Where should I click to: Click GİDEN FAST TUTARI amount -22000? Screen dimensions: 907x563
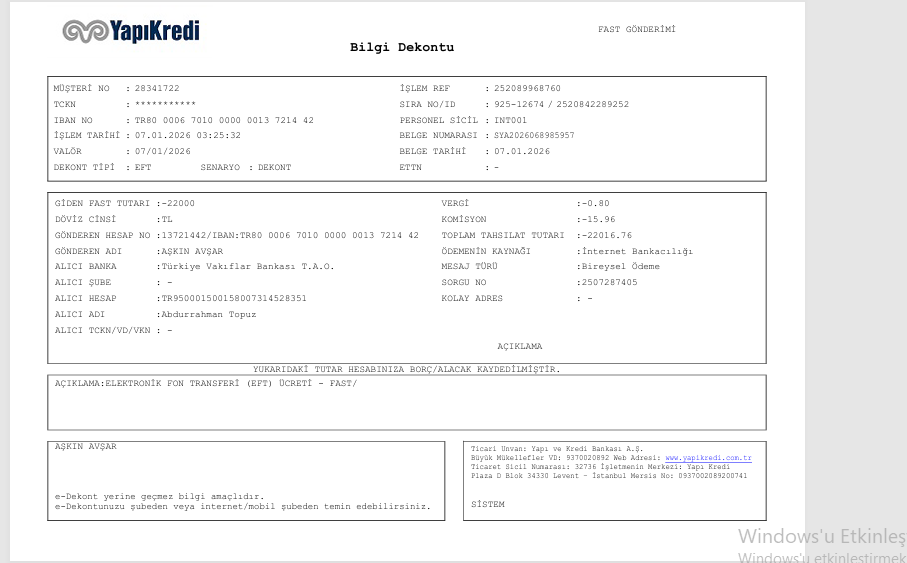(178, 203)
